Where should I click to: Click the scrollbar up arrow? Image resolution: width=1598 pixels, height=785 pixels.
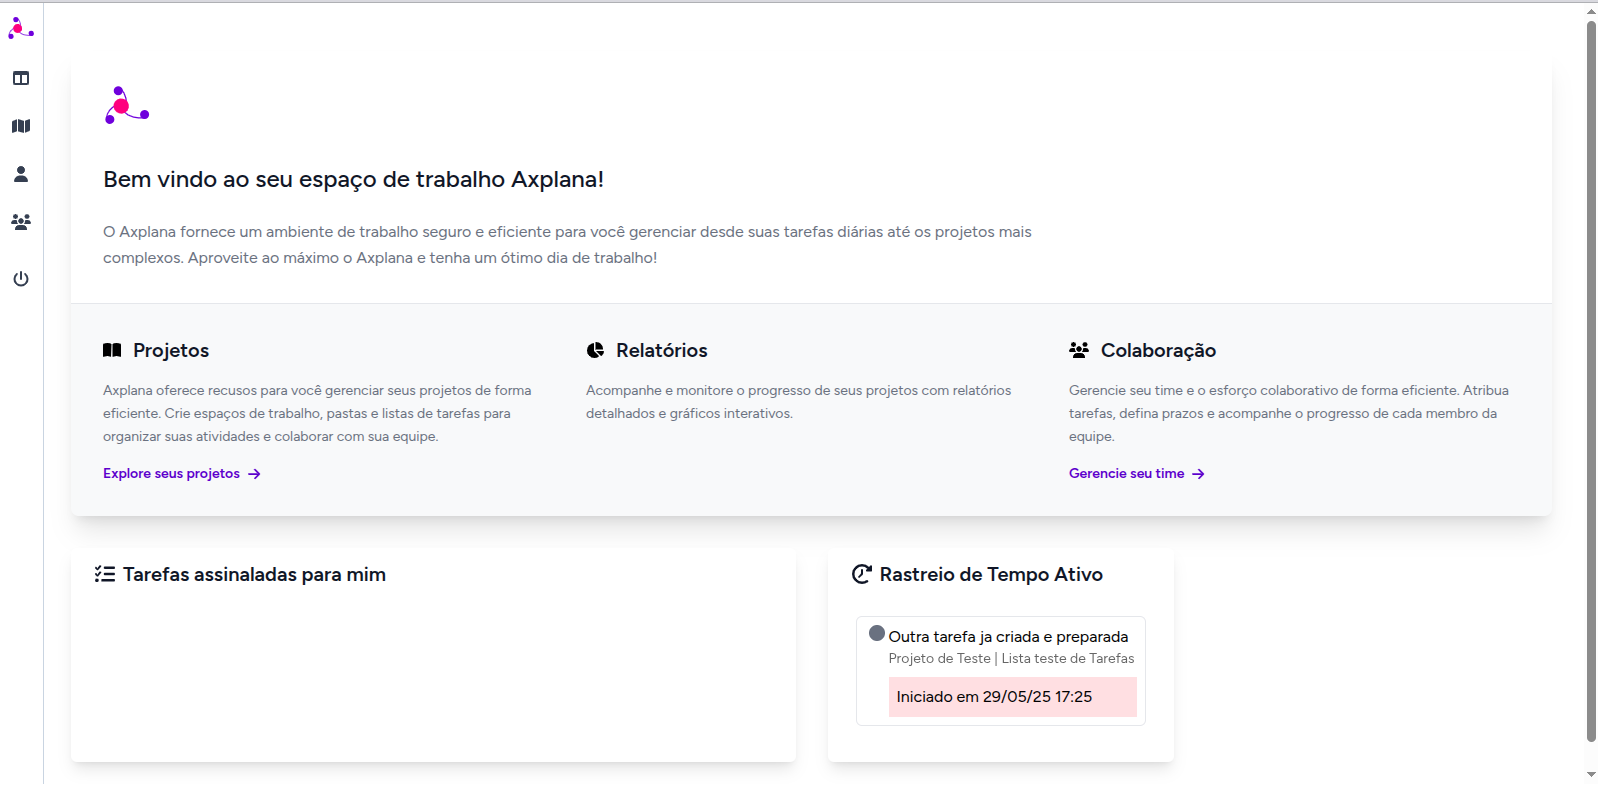pos(1591,11)
